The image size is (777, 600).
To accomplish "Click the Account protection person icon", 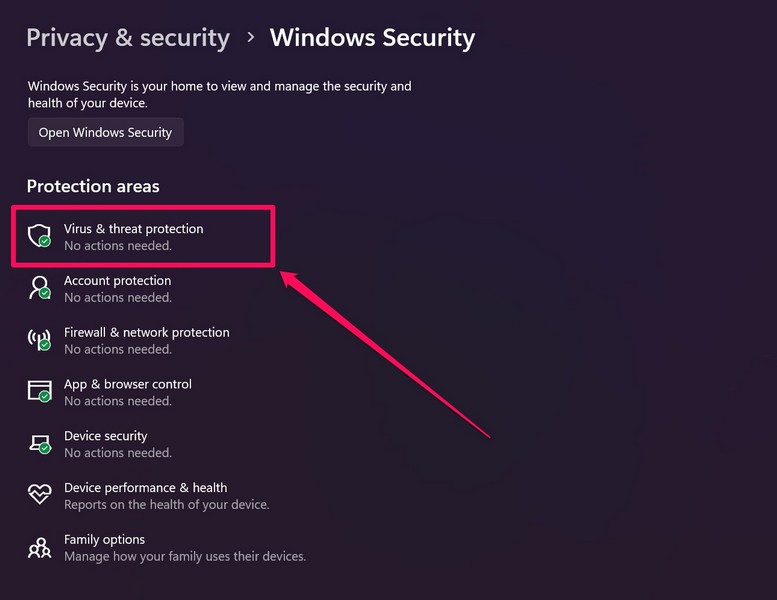I will tap(39, 288).
